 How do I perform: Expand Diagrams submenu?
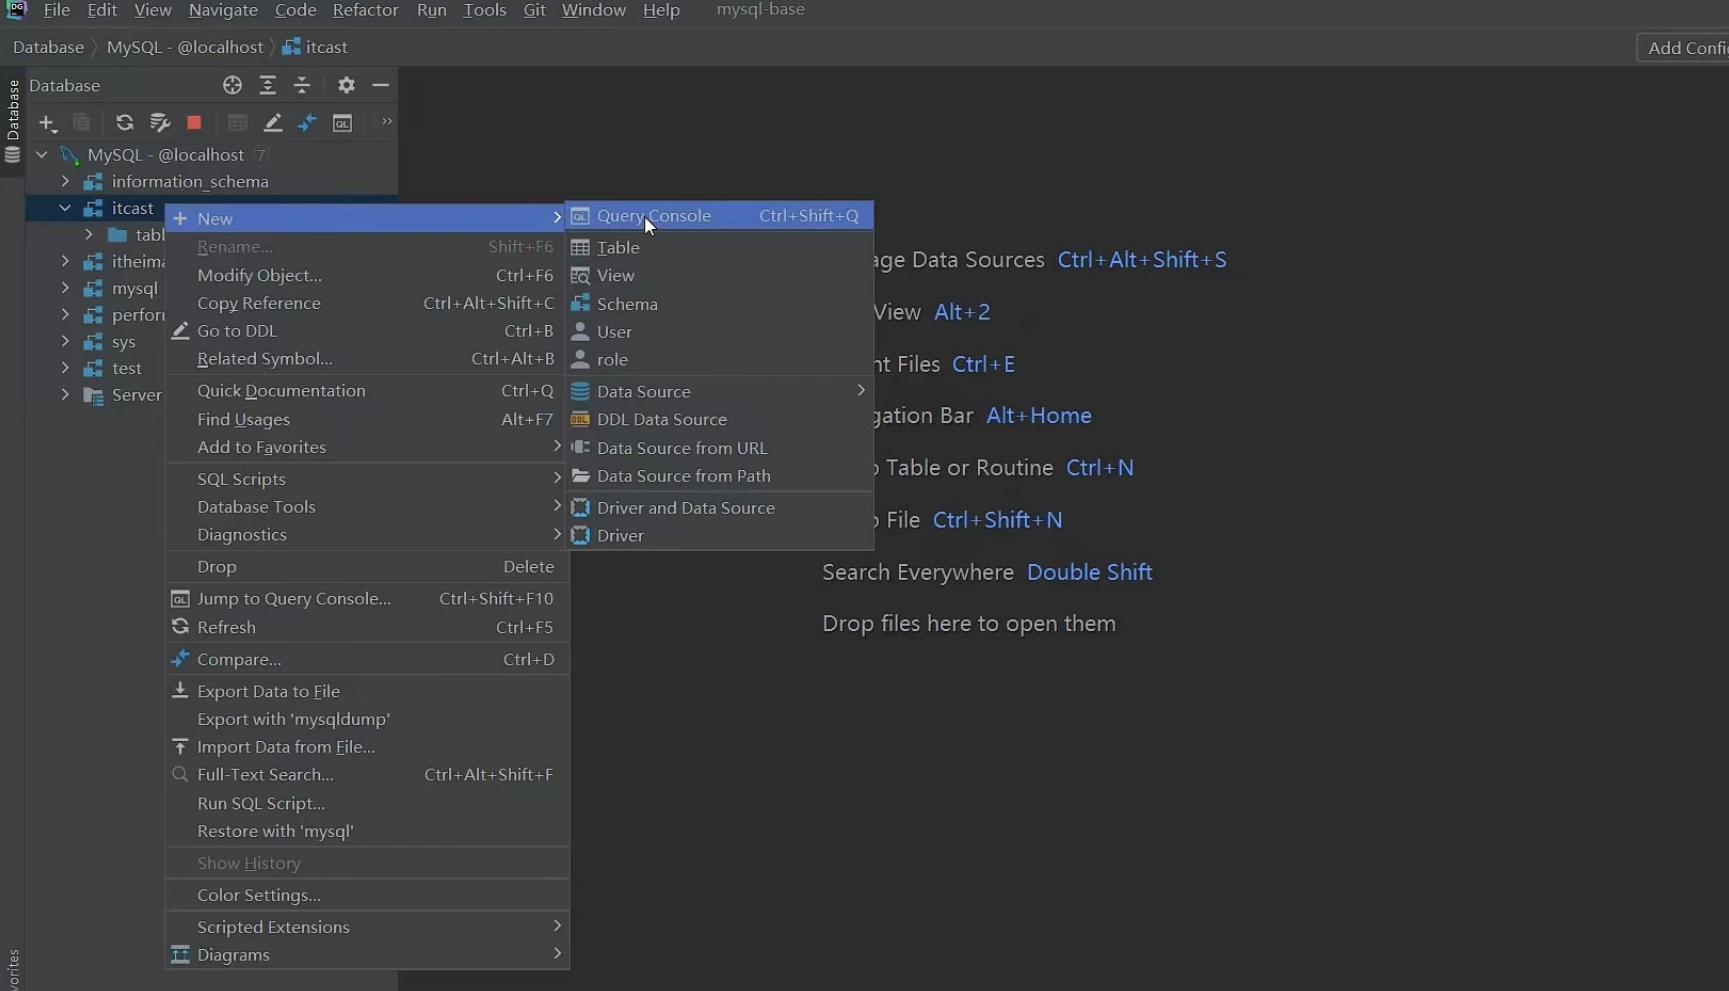(x=367, y=955)
